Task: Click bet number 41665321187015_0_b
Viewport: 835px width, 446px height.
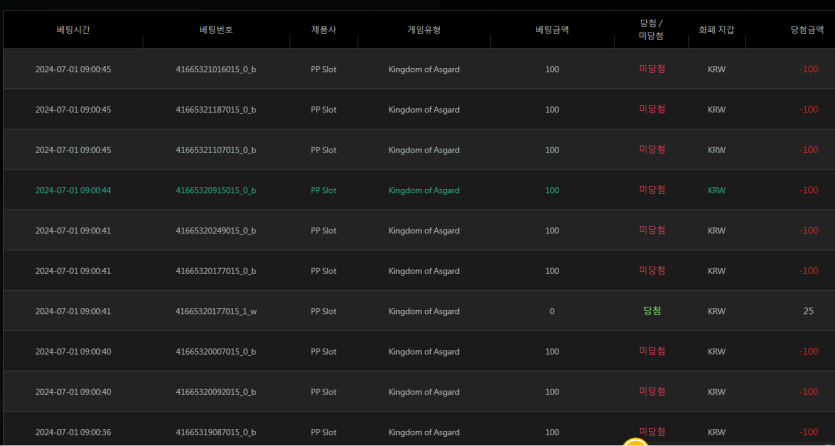Action: 216,110
